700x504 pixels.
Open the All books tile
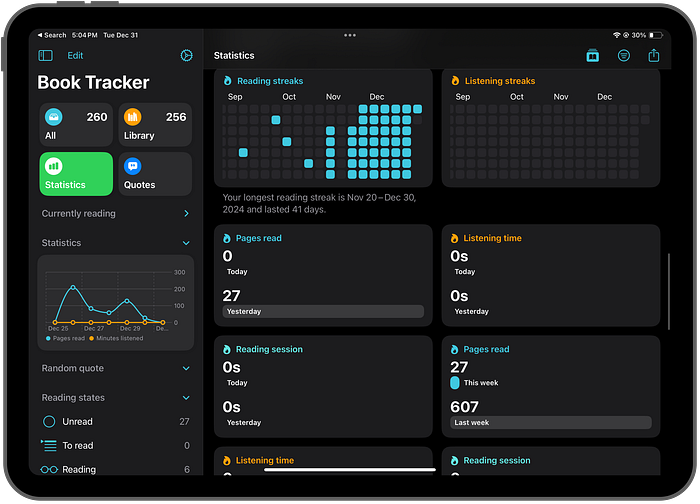tap(76, 125)
